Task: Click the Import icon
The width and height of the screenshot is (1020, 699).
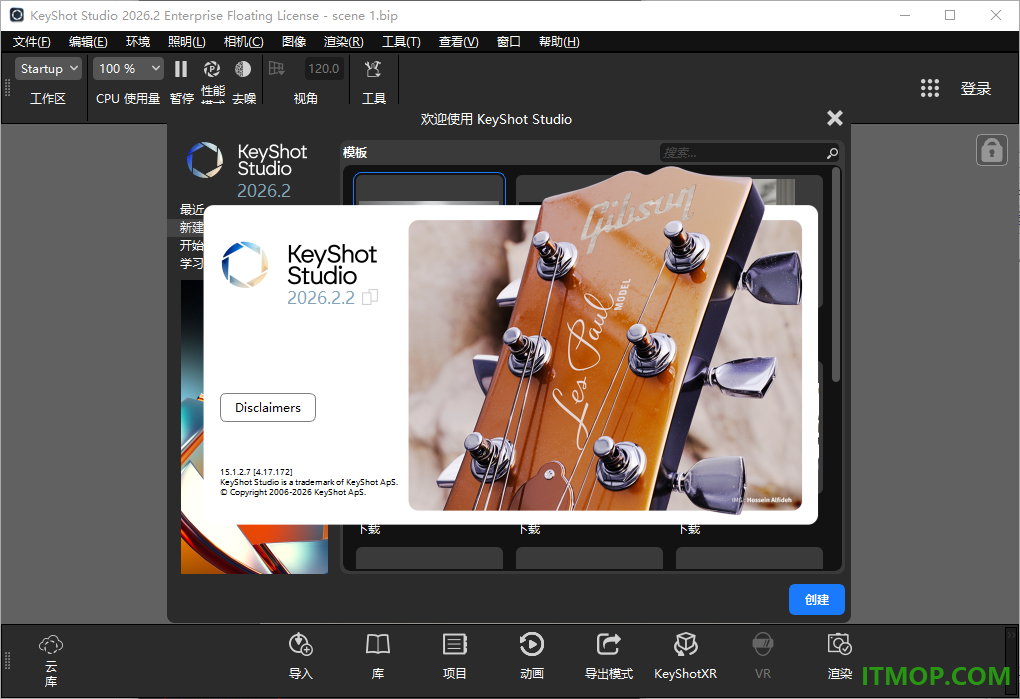Action: tap(301, 644)
